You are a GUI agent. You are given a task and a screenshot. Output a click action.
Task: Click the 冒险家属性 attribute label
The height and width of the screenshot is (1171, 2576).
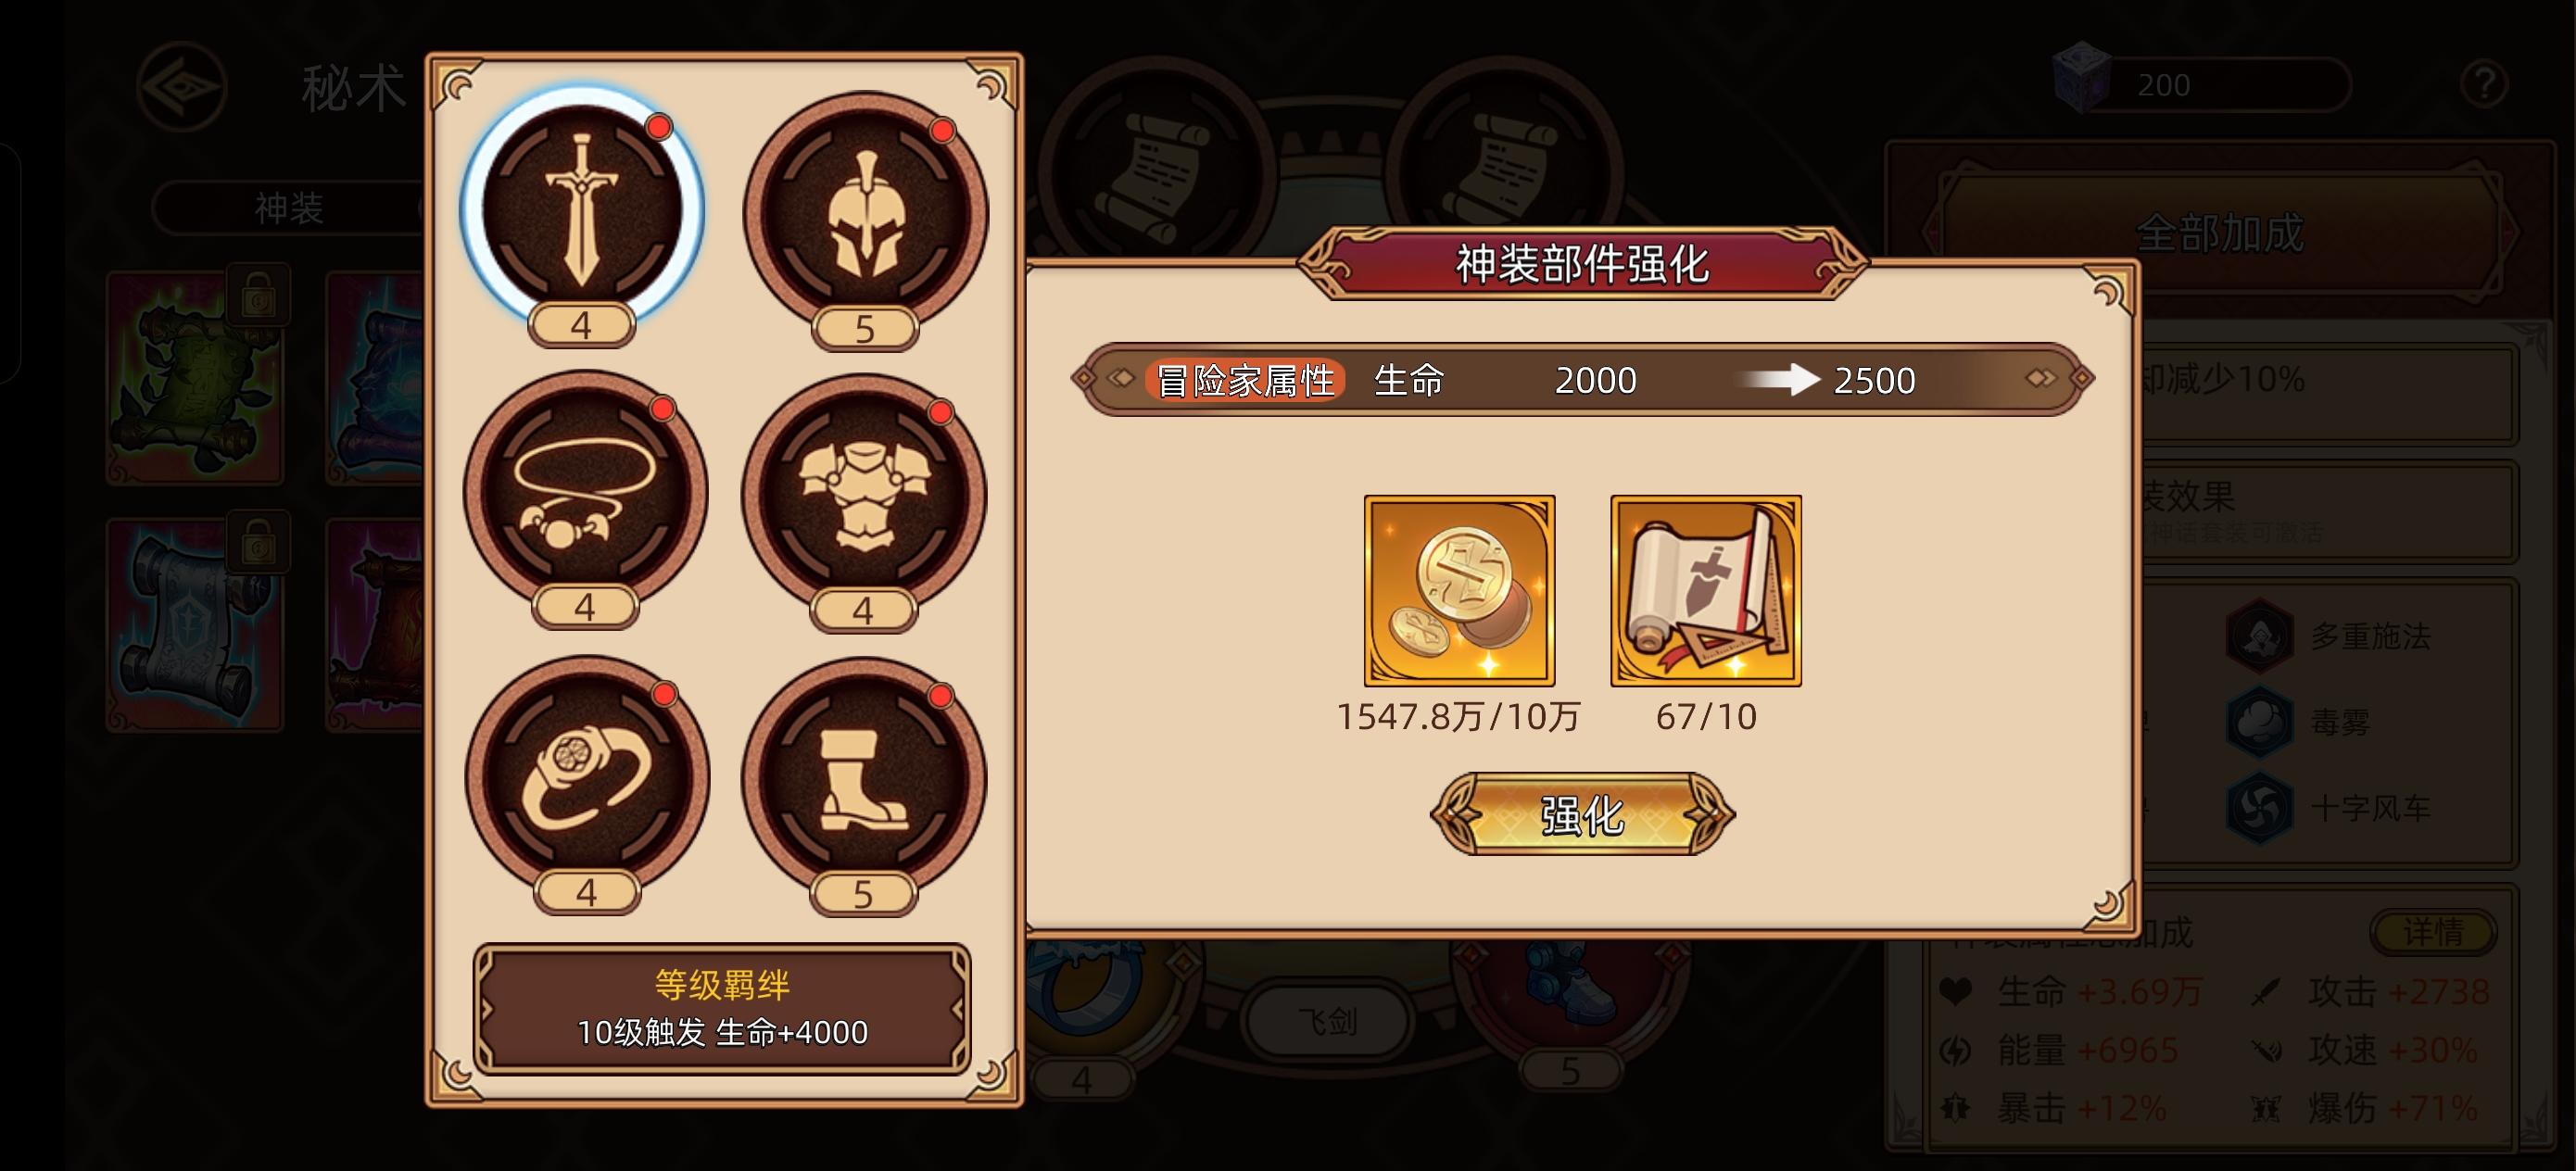1245,380
